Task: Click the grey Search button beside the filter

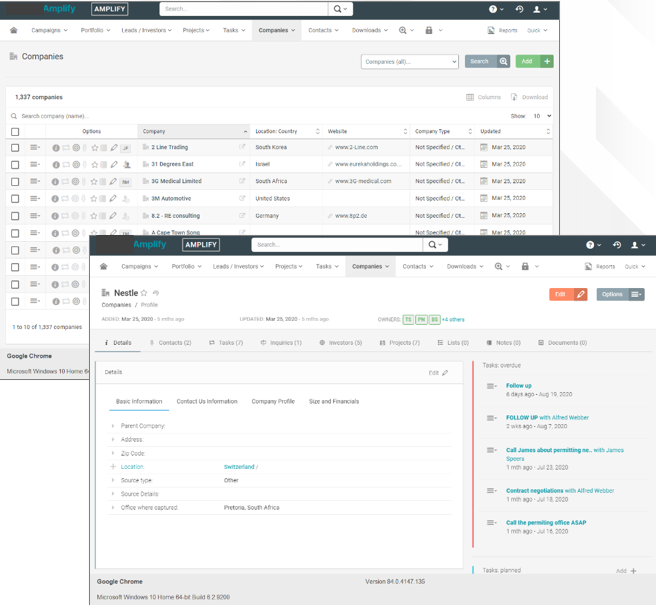Action: coord(487,62)
